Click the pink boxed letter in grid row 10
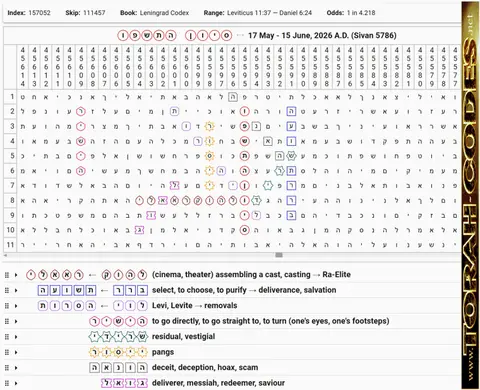Image resolution: width=480 pixels, height=390 pixels. click(139, 230)
